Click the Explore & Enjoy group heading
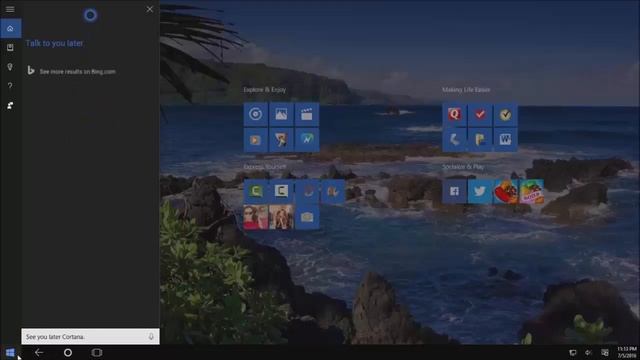 tap(264, 90)
